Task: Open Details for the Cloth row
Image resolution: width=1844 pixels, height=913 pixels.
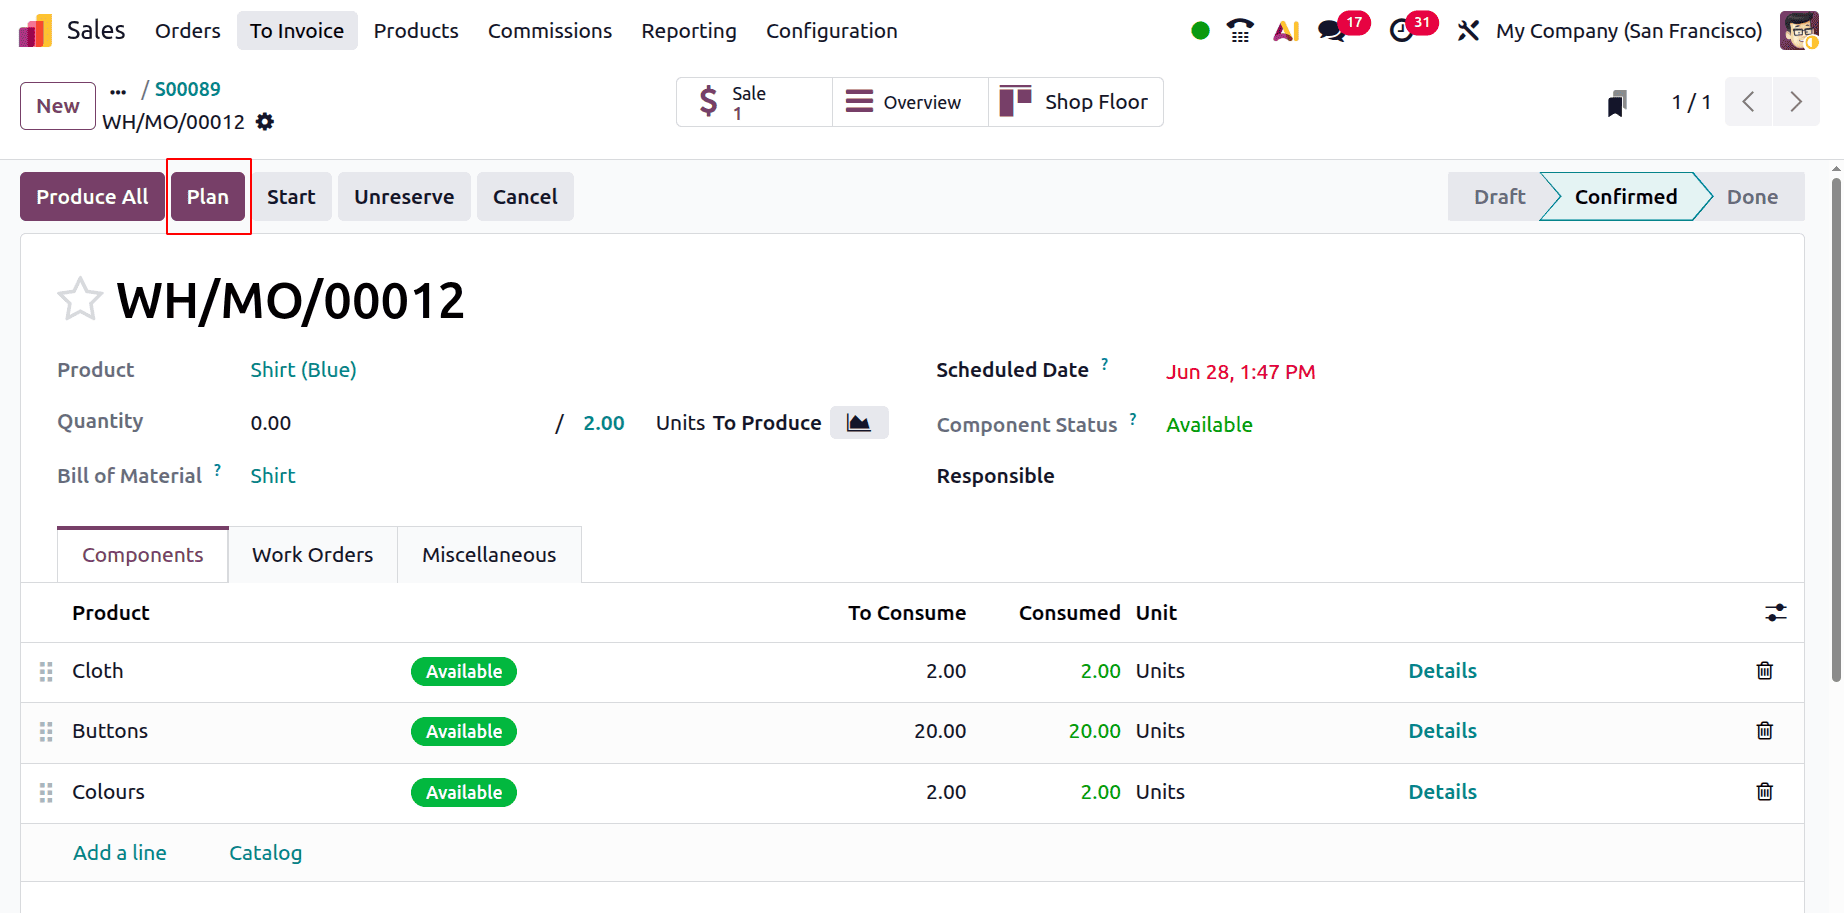Action: click(x=1443, y=671)
